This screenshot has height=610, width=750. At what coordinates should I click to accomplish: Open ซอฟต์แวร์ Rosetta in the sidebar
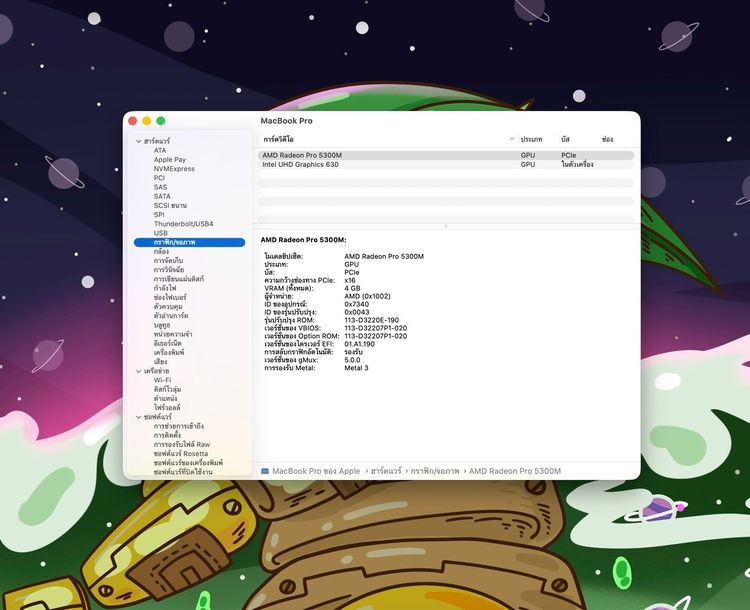[x=181, y=454]
